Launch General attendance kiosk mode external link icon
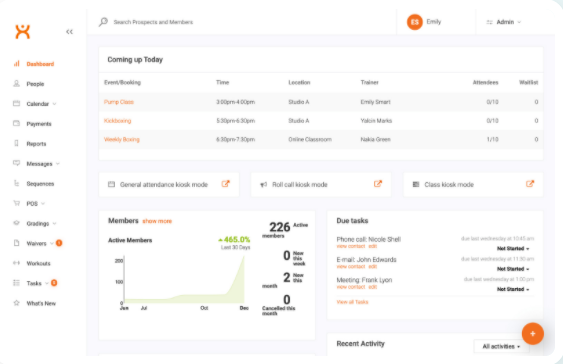This screenshot has height=364, width=563. pos(225,184)
